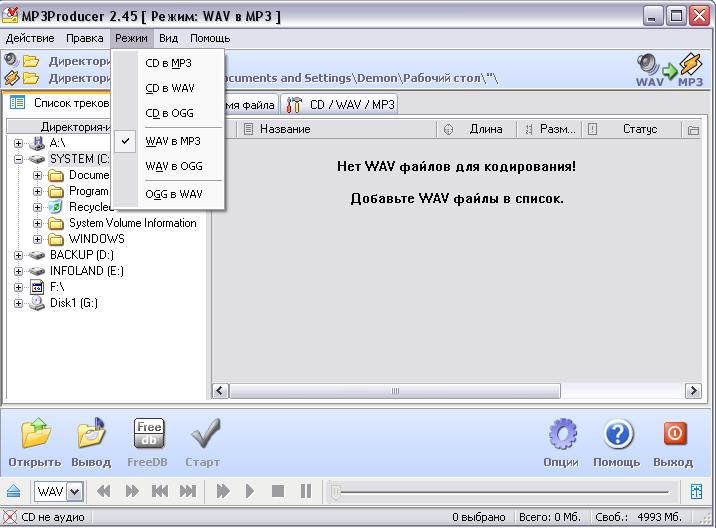Click the source directory folder icon
The image size is (716, 528).
31,61
